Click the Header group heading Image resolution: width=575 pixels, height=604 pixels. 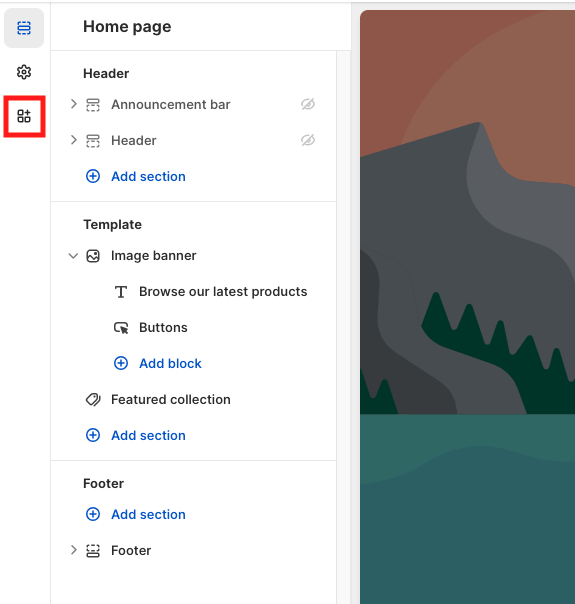[106, 74]
